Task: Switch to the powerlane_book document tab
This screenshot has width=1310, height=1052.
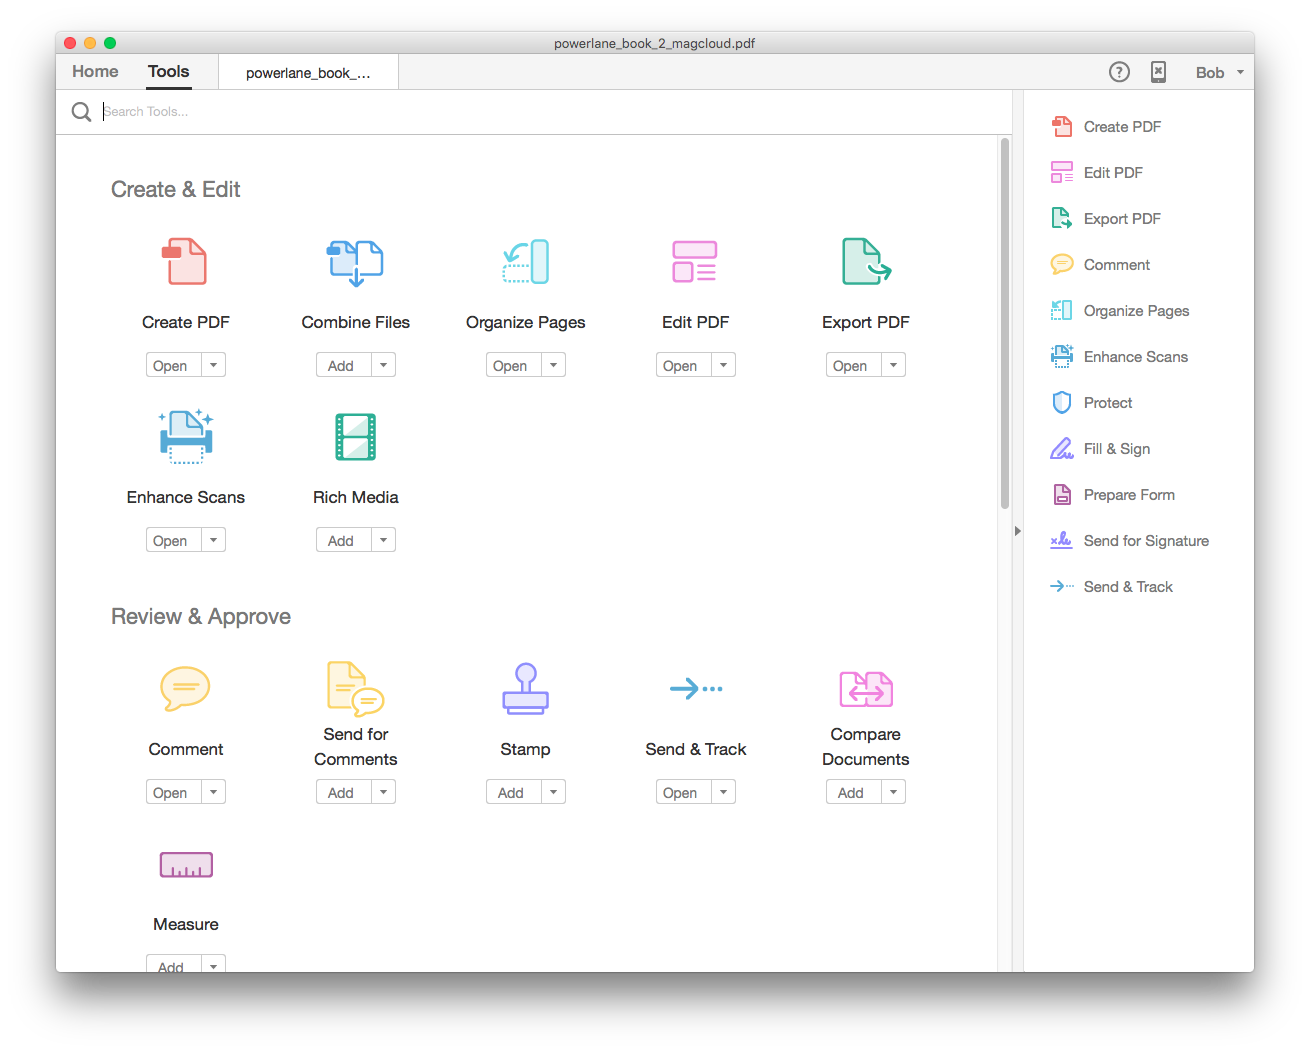Action: click(308, 73)
